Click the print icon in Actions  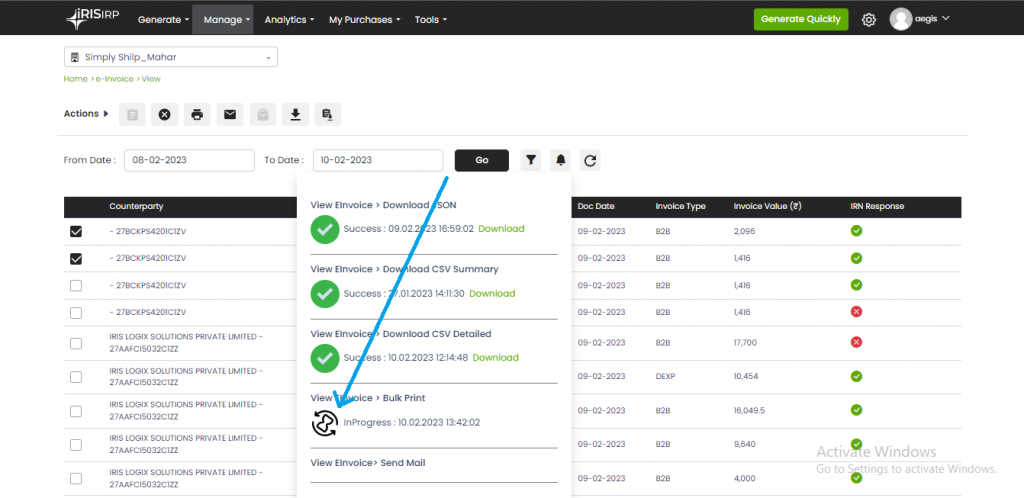coord(197,115)
